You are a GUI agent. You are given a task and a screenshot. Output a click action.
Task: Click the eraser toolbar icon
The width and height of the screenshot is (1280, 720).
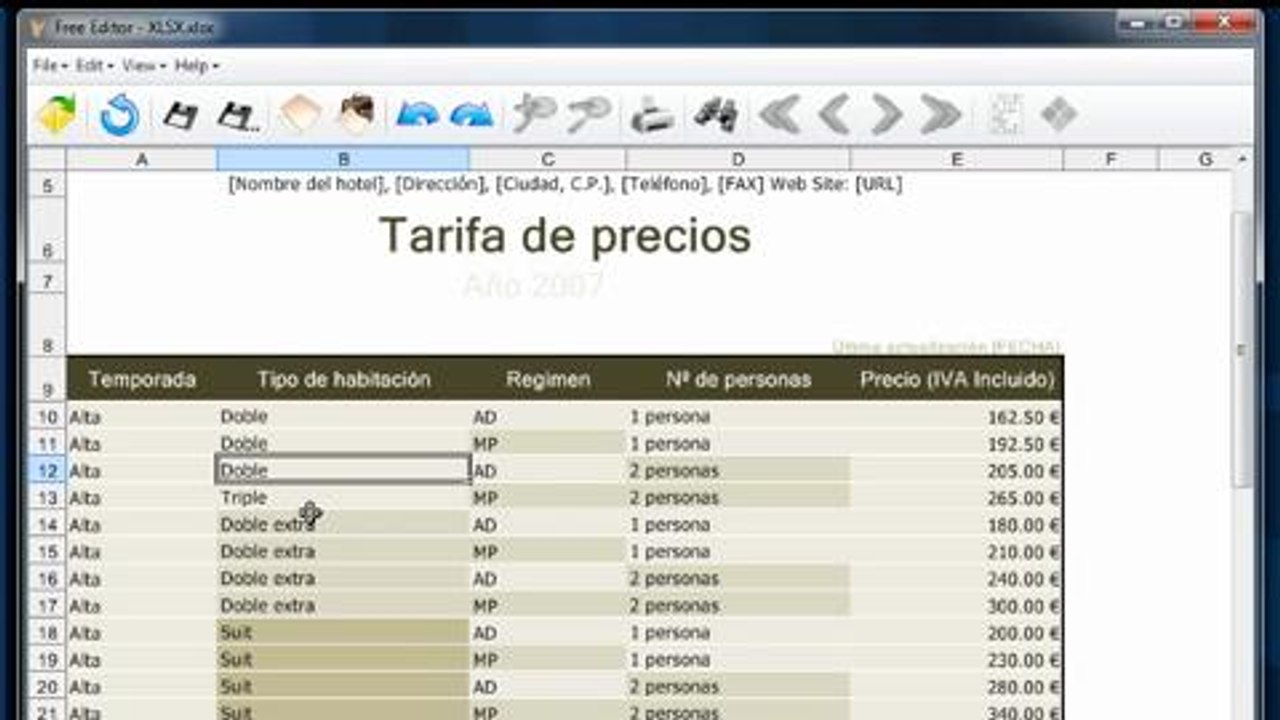click(x=299, y=115)
